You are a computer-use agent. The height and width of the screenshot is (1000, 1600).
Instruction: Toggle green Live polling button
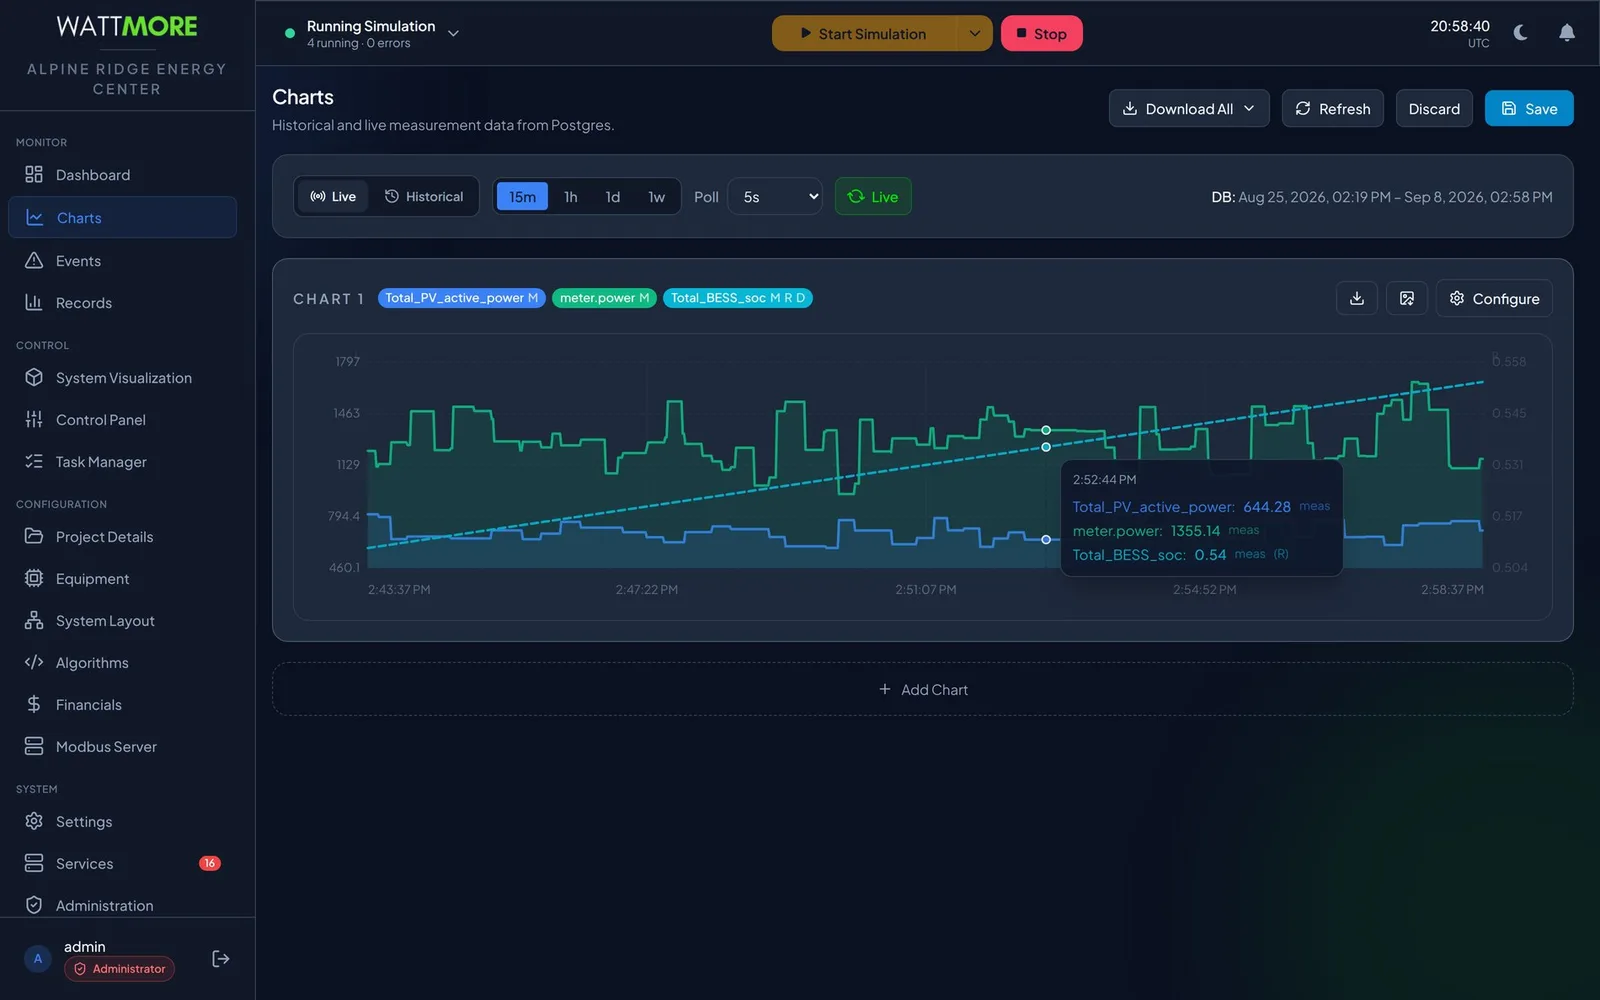pyautogui.click(x=873, y=197)
